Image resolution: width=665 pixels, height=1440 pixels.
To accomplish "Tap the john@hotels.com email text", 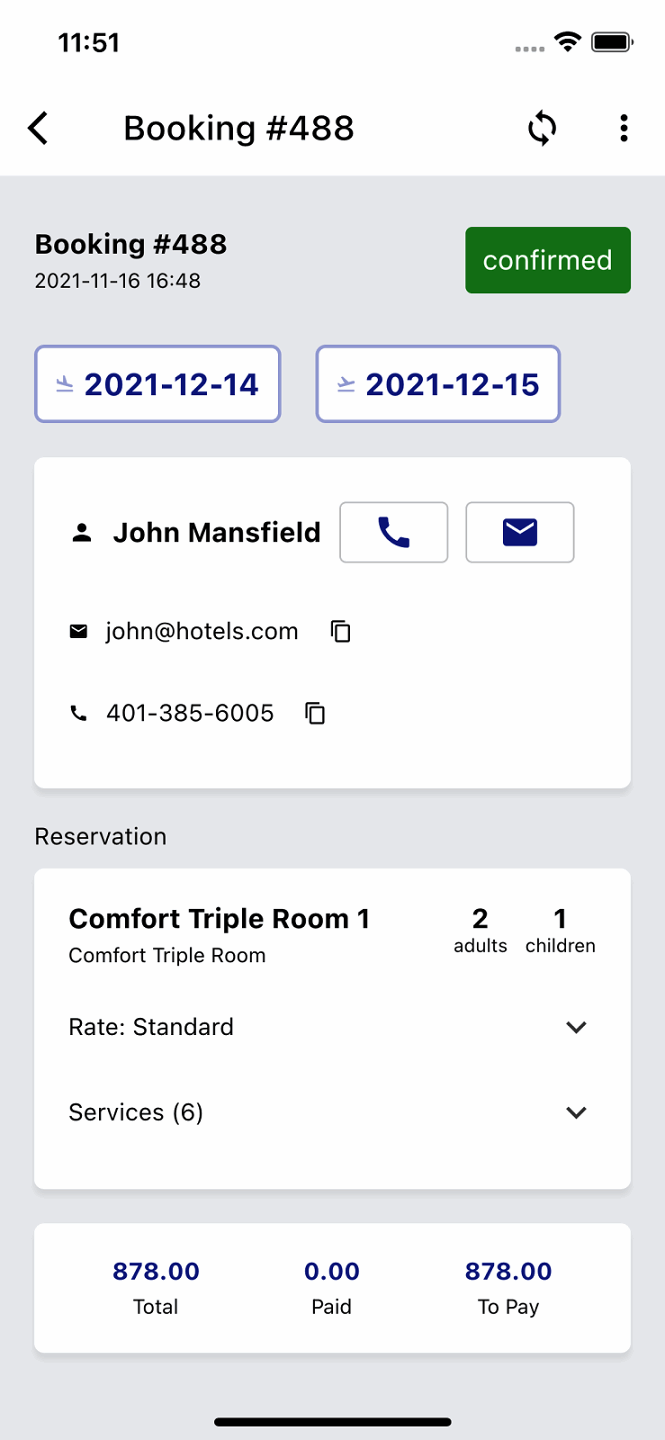I will [202, 631].
